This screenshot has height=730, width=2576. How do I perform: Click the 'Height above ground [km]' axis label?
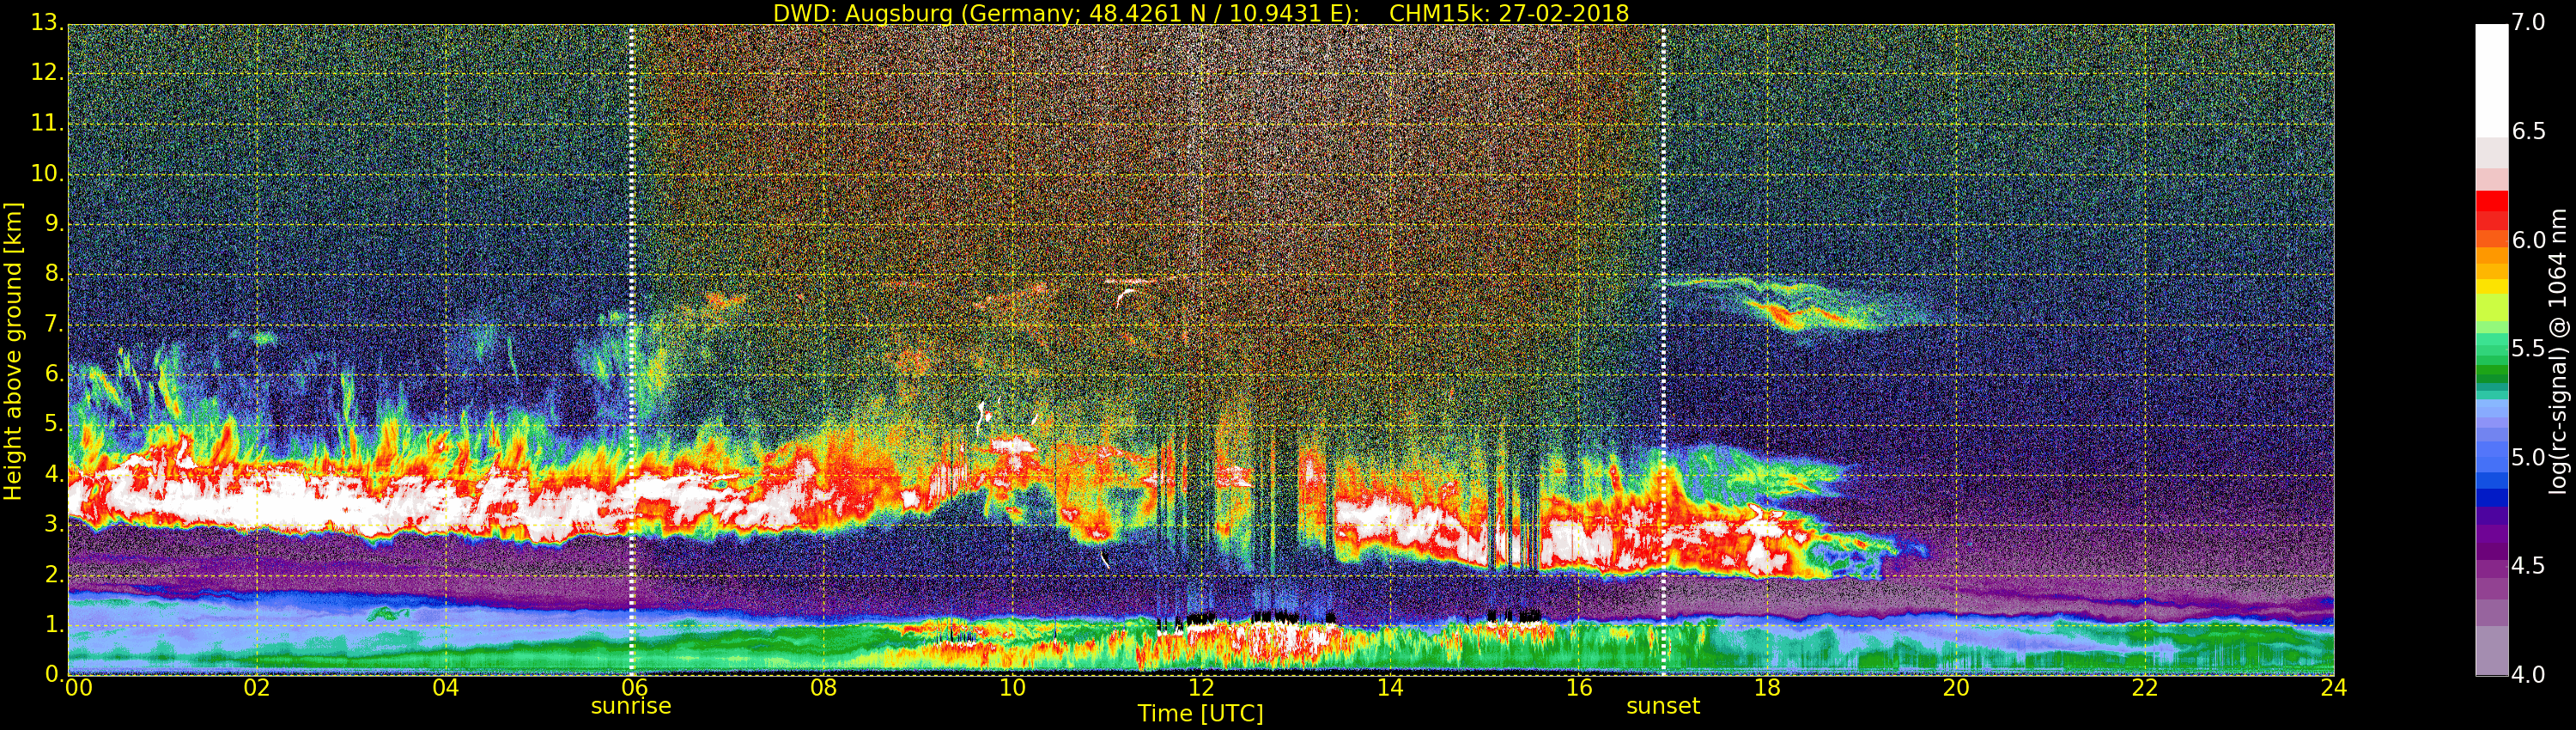pyautogui.click(x=13, y=351)
